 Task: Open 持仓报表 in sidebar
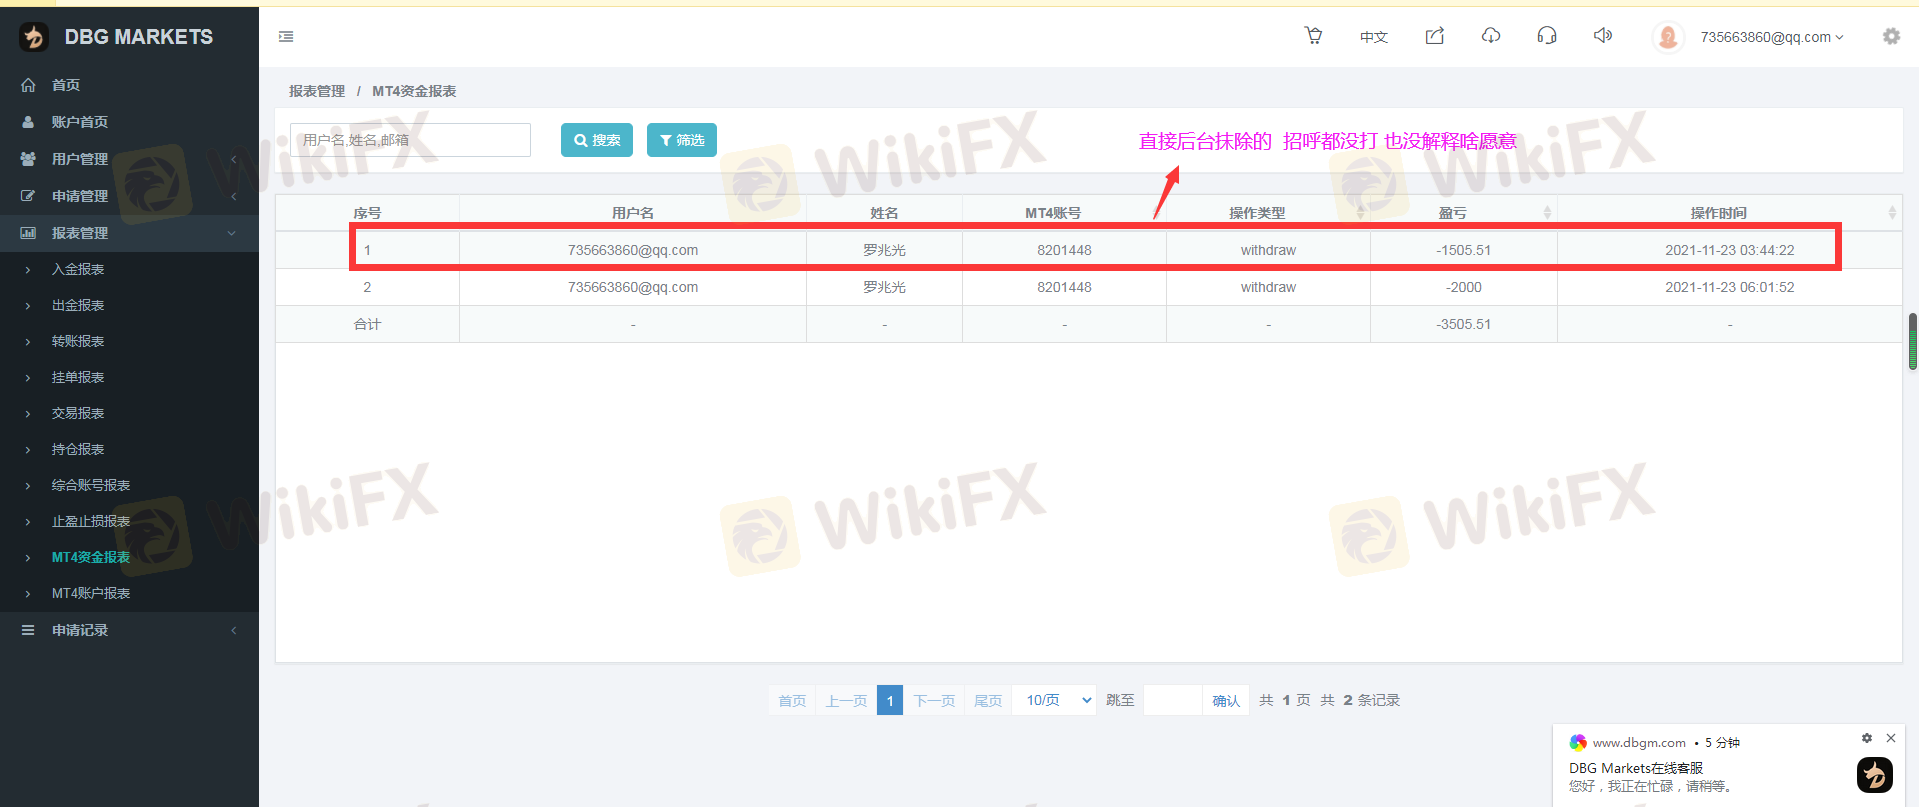tap(78, 449)
